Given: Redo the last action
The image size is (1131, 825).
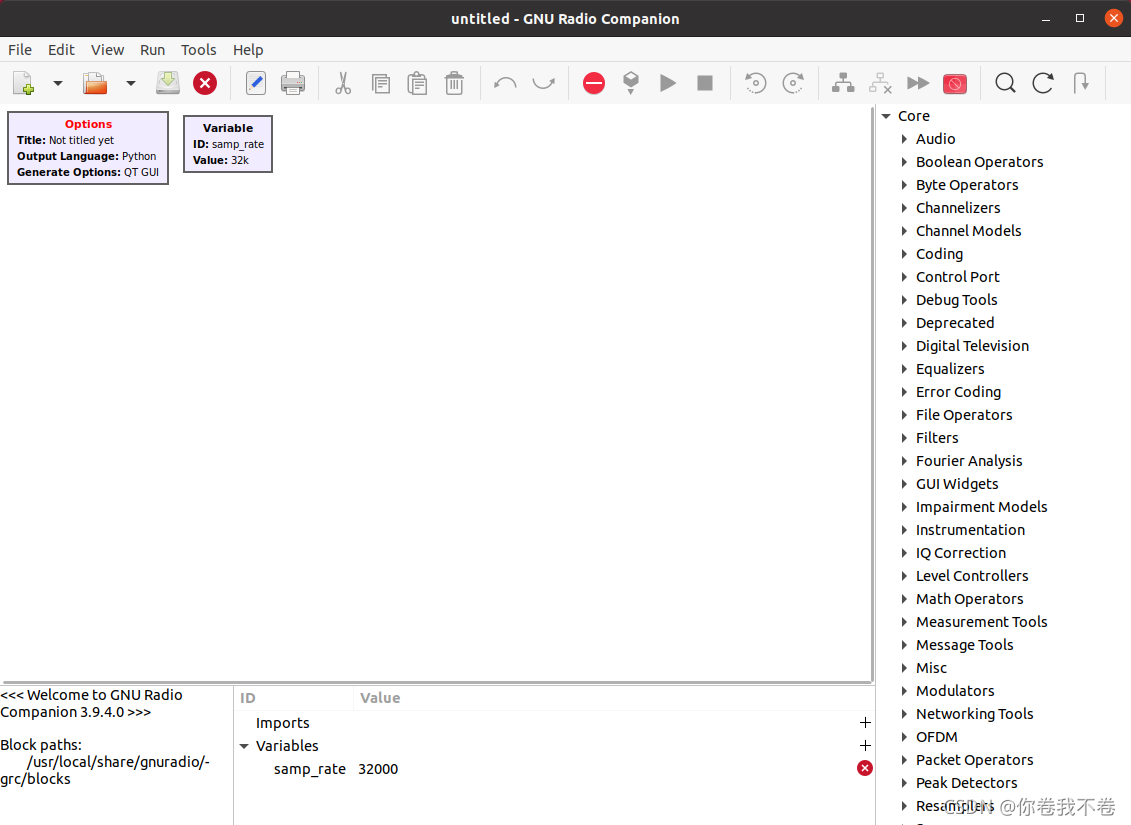Looking at the screenshot, I should (543, 84).
